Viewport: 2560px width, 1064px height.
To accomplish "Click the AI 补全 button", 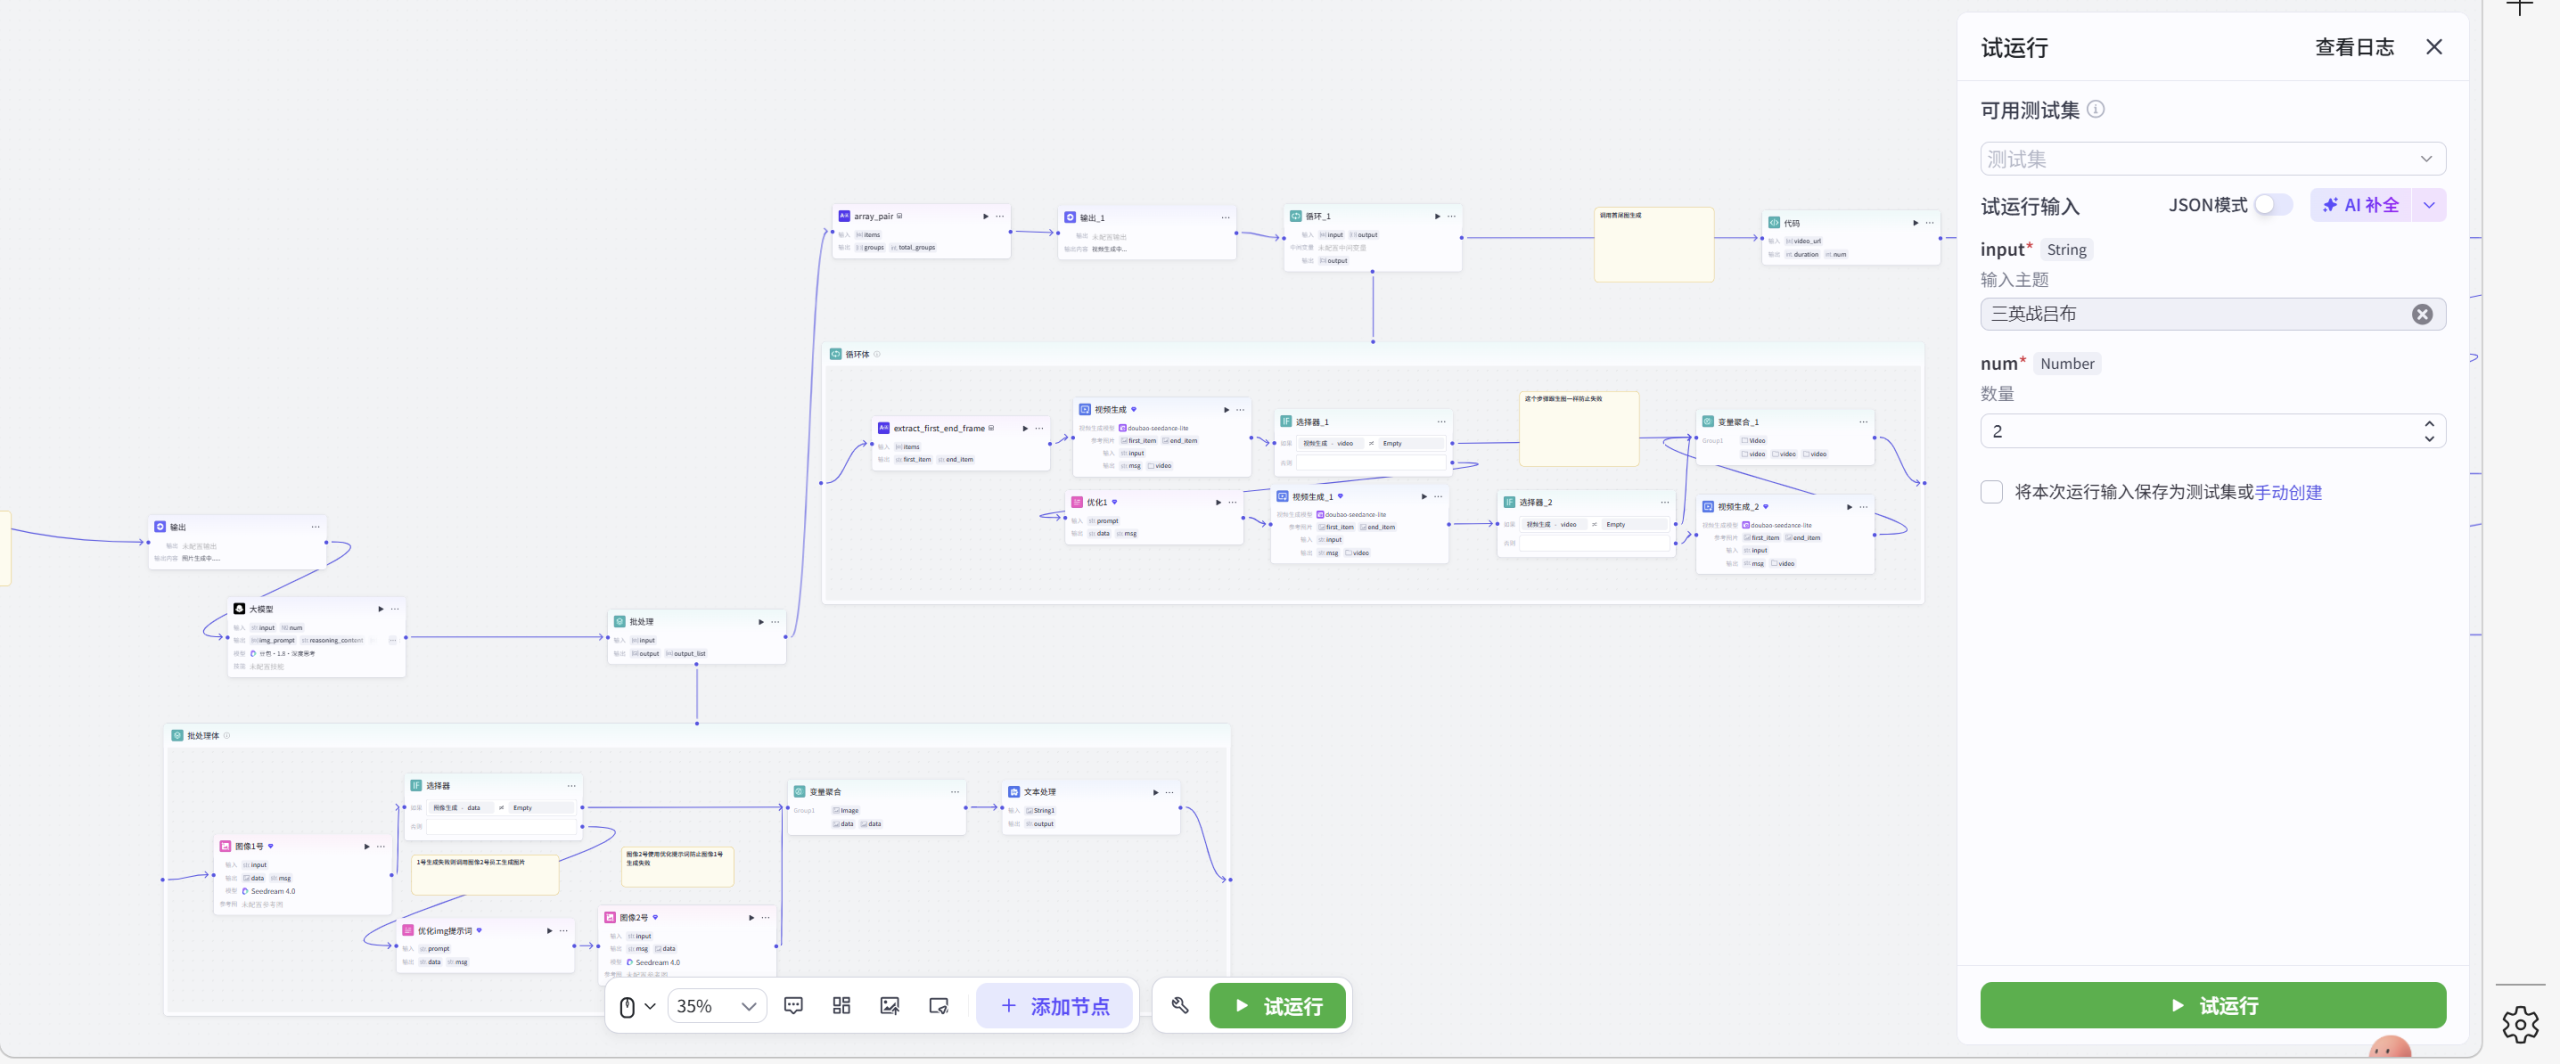I will click(2361, 205).
